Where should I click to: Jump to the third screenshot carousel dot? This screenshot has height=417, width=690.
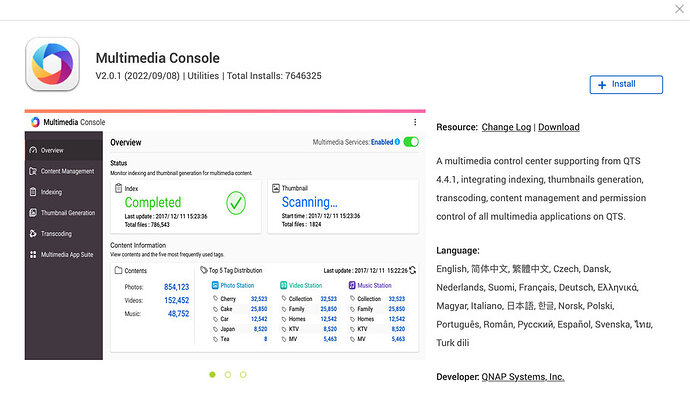[243, 374]
